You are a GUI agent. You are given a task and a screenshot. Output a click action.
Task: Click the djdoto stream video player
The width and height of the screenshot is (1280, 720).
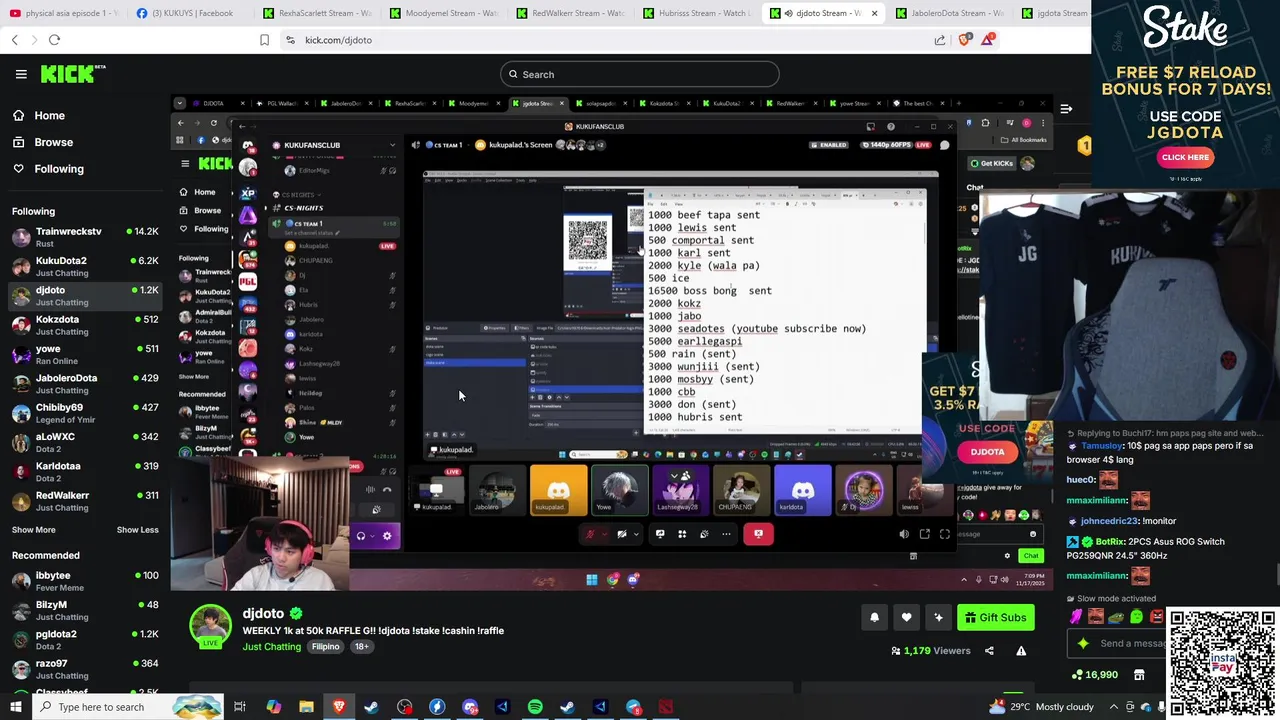pyautogui.click(x=610, y=343)
